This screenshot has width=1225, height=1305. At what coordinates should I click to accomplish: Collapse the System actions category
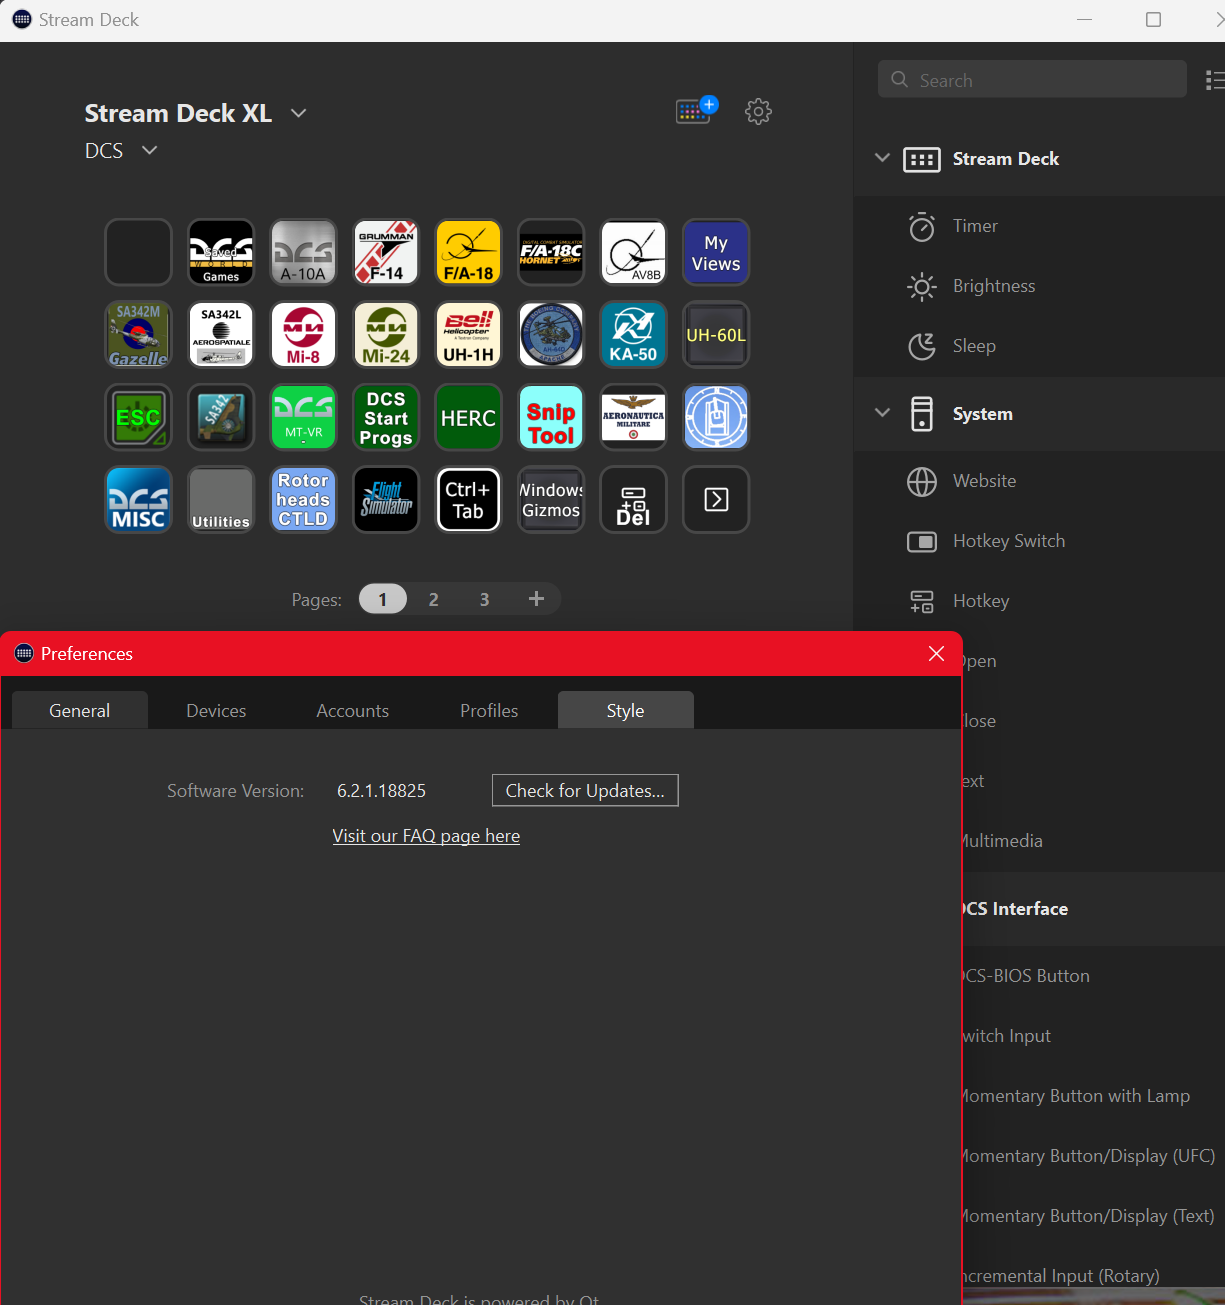tap(882, 413)
